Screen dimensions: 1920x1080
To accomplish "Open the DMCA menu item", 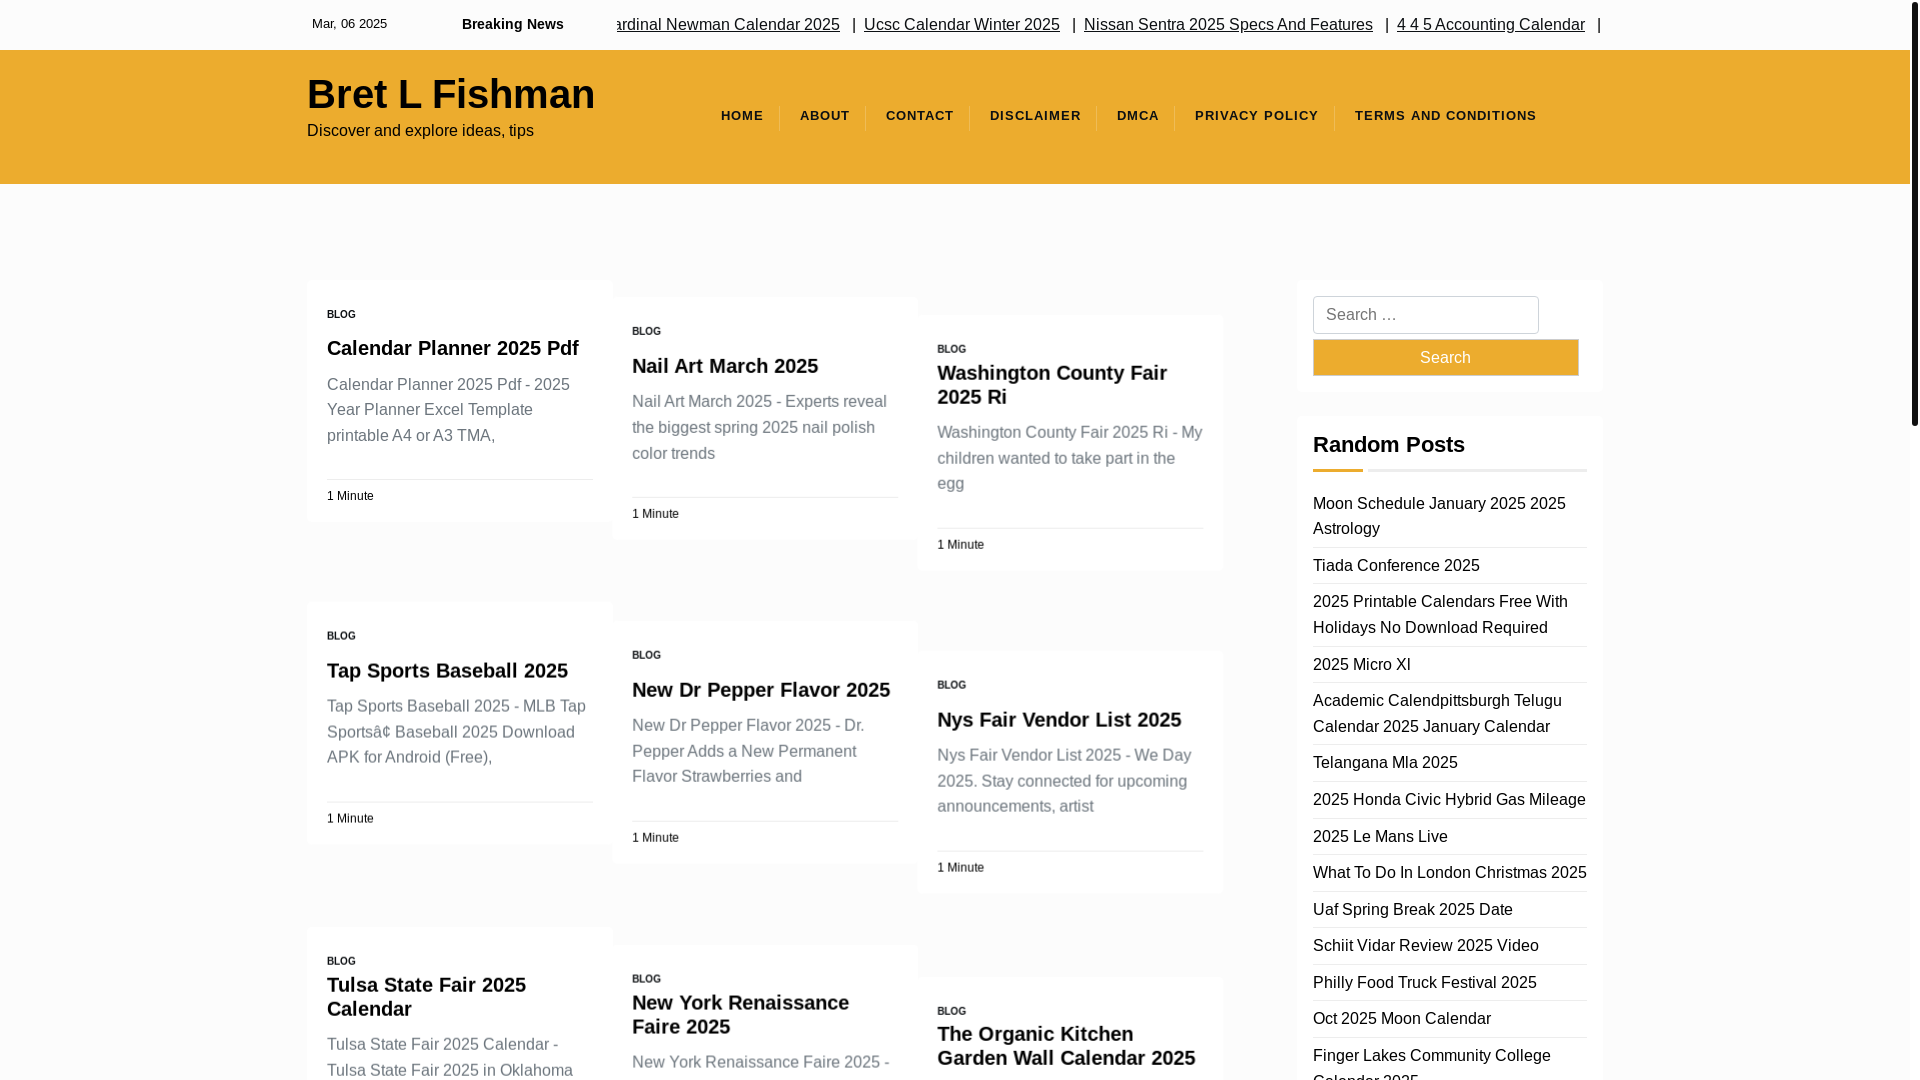I will (x=1137, y=116).
